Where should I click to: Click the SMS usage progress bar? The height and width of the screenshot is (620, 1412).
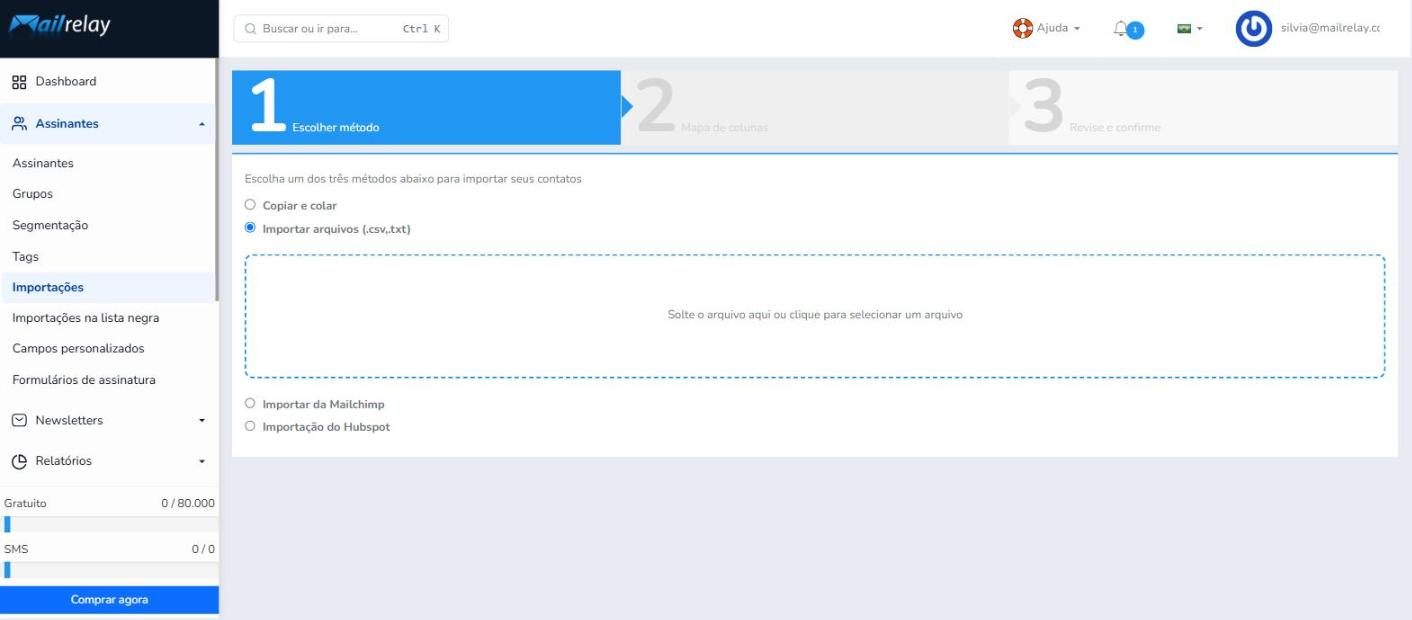tap(109, 570)
